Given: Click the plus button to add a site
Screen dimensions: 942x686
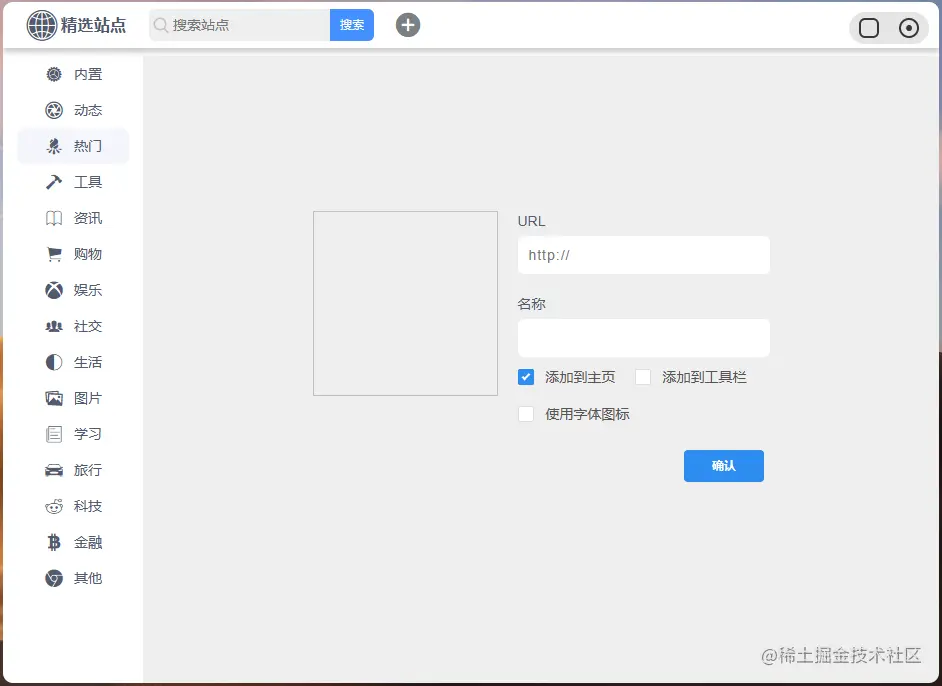Looking at the screenshot, I should point(408,24).
